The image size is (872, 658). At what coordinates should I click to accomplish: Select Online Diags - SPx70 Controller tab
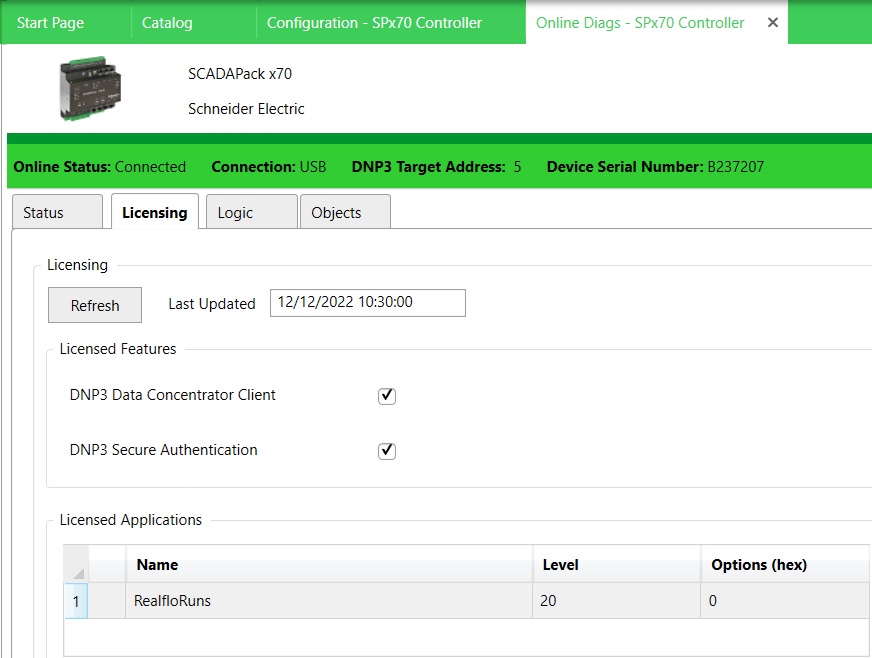pyautogui.click(x=640, y=23)
